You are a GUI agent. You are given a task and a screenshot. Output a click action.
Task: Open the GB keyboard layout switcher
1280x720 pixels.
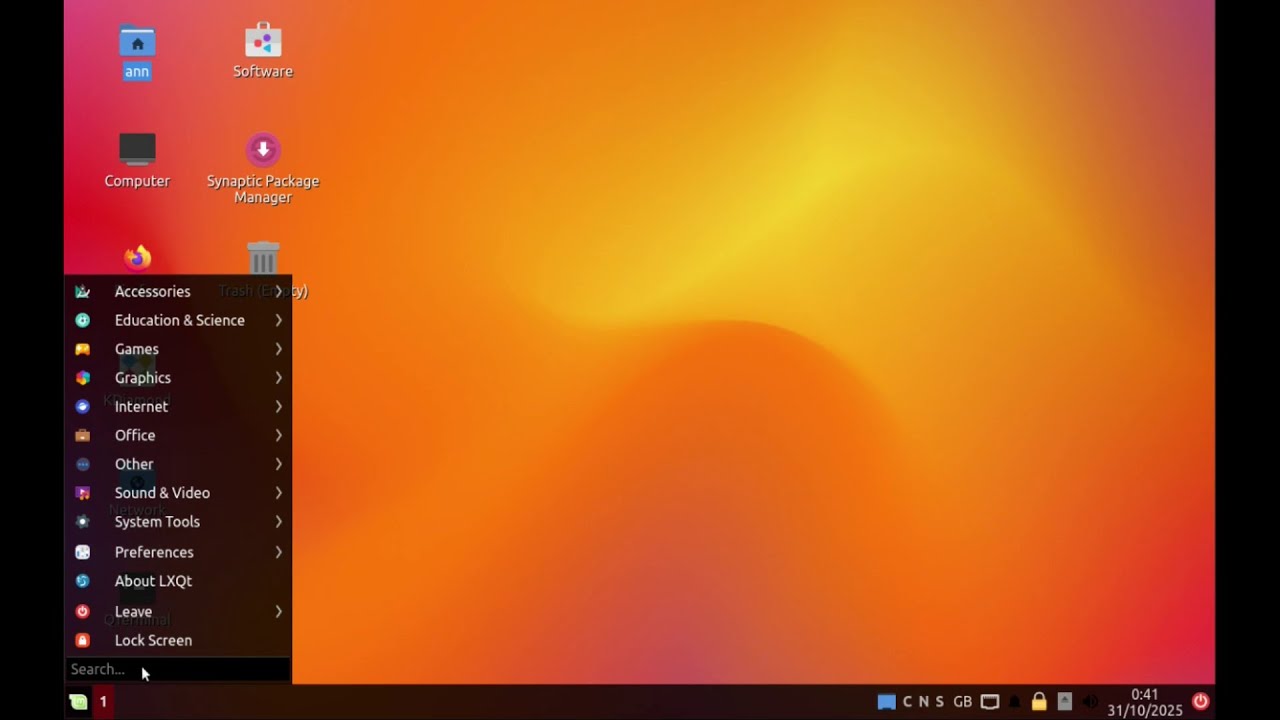point(962,702)
